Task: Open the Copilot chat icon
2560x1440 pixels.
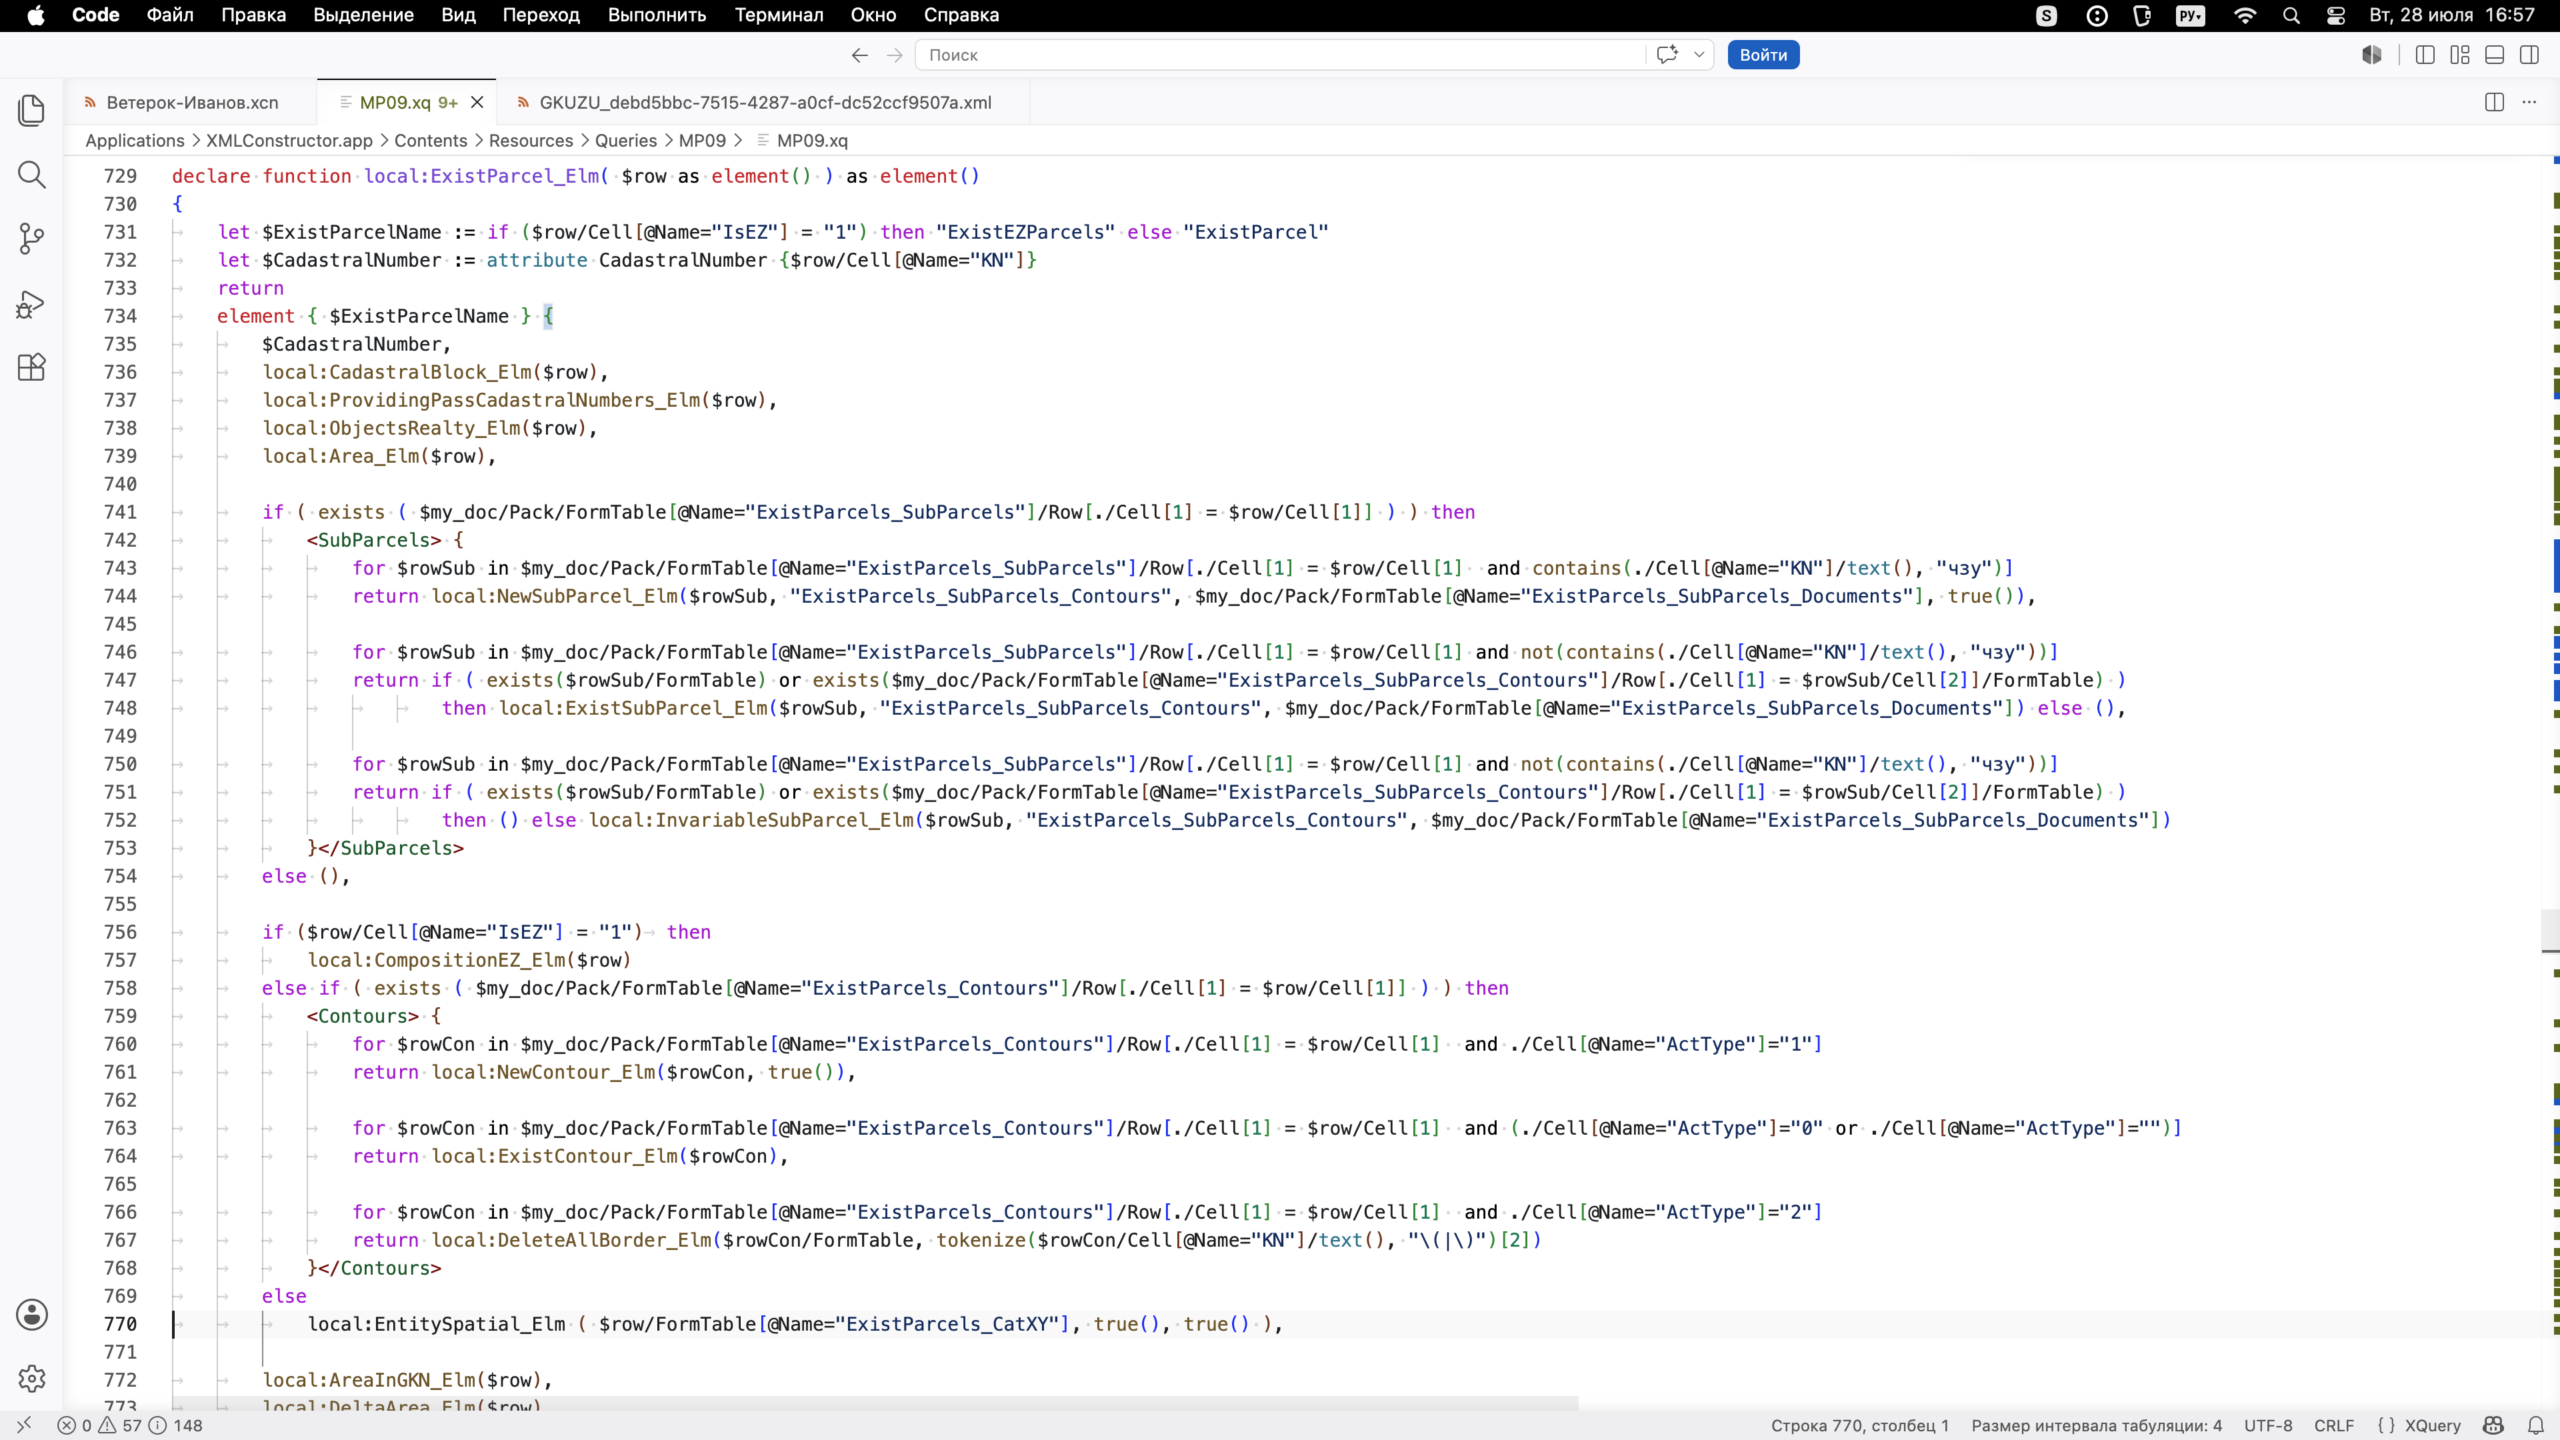Action: coord(1667,55)
